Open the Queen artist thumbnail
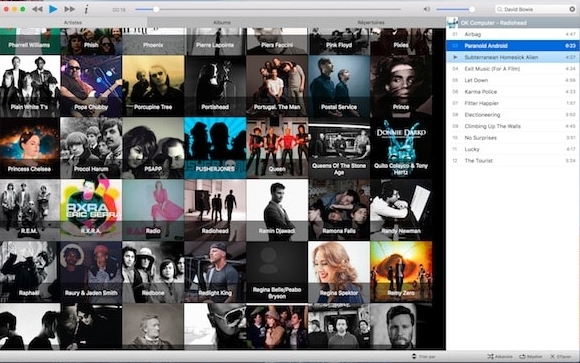This screenshot has height=363, width=580. pyautogui.click(x=277, y=148)
